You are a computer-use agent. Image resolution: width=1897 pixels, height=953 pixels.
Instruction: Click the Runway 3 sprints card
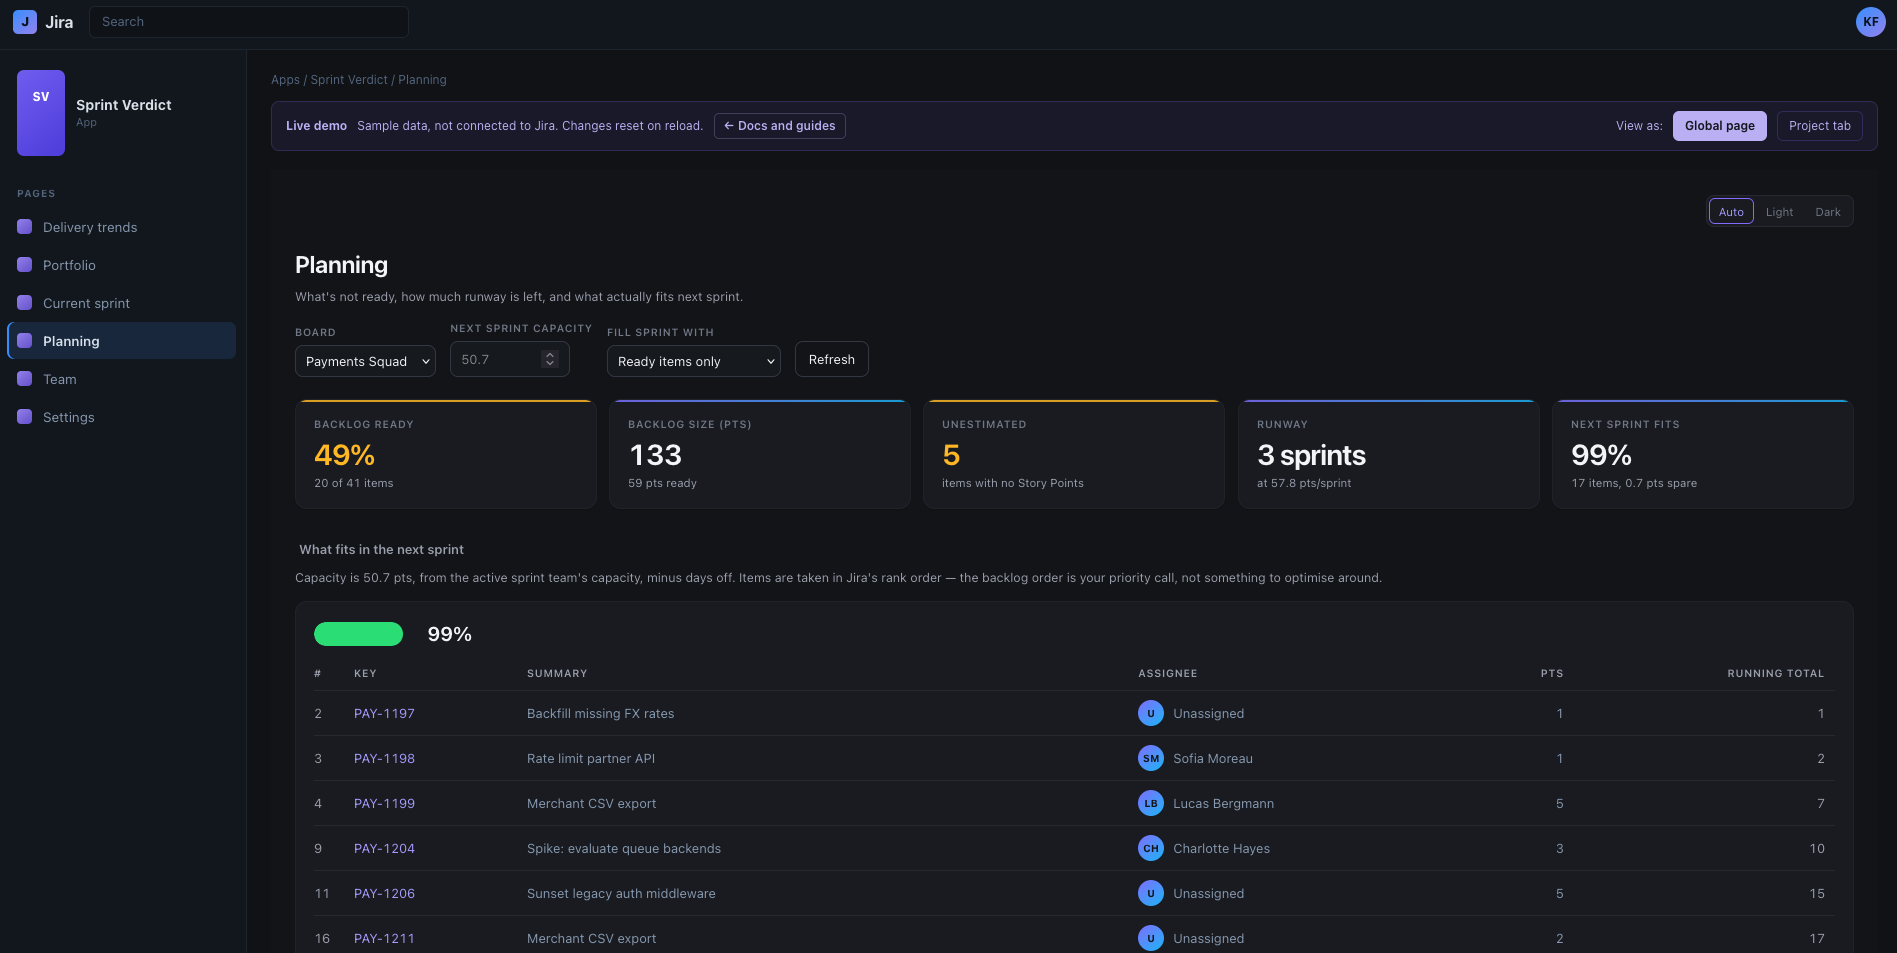coord(1388,454)
